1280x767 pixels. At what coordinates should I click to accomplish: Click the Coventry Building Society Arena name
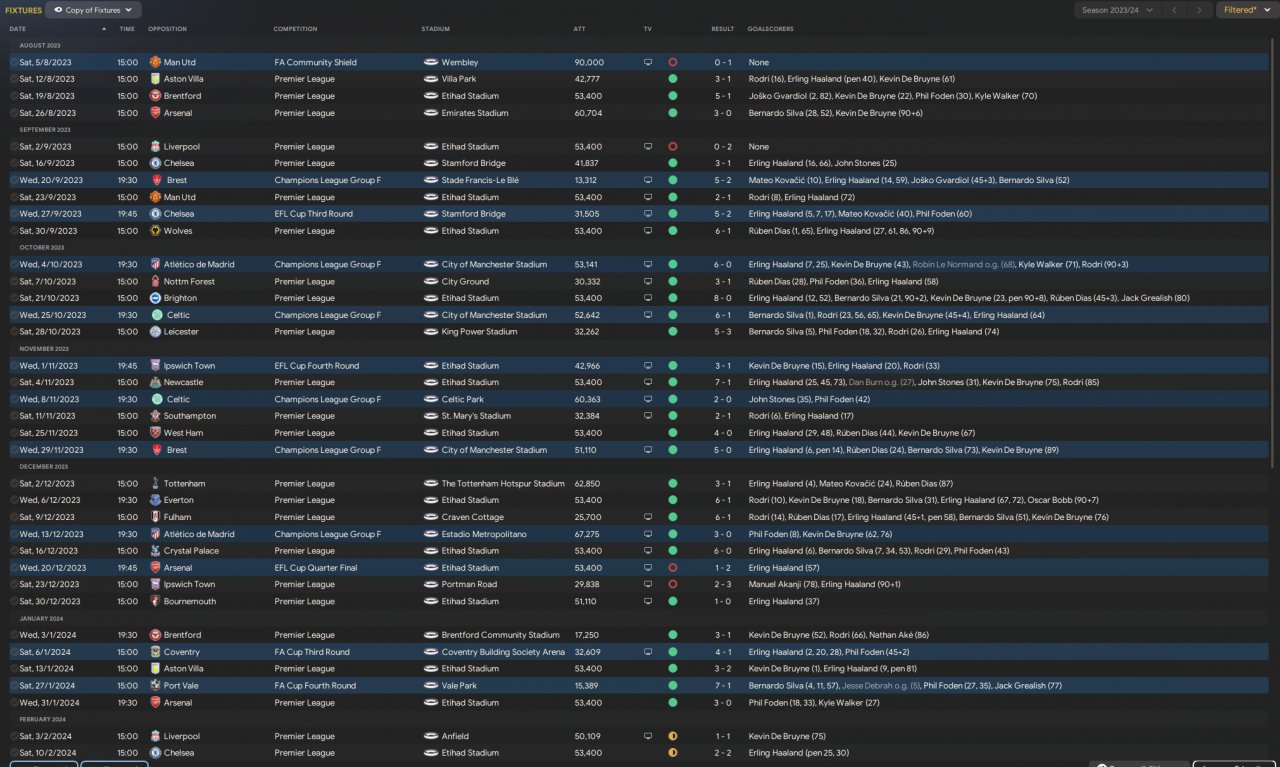(x=503, y=652)
